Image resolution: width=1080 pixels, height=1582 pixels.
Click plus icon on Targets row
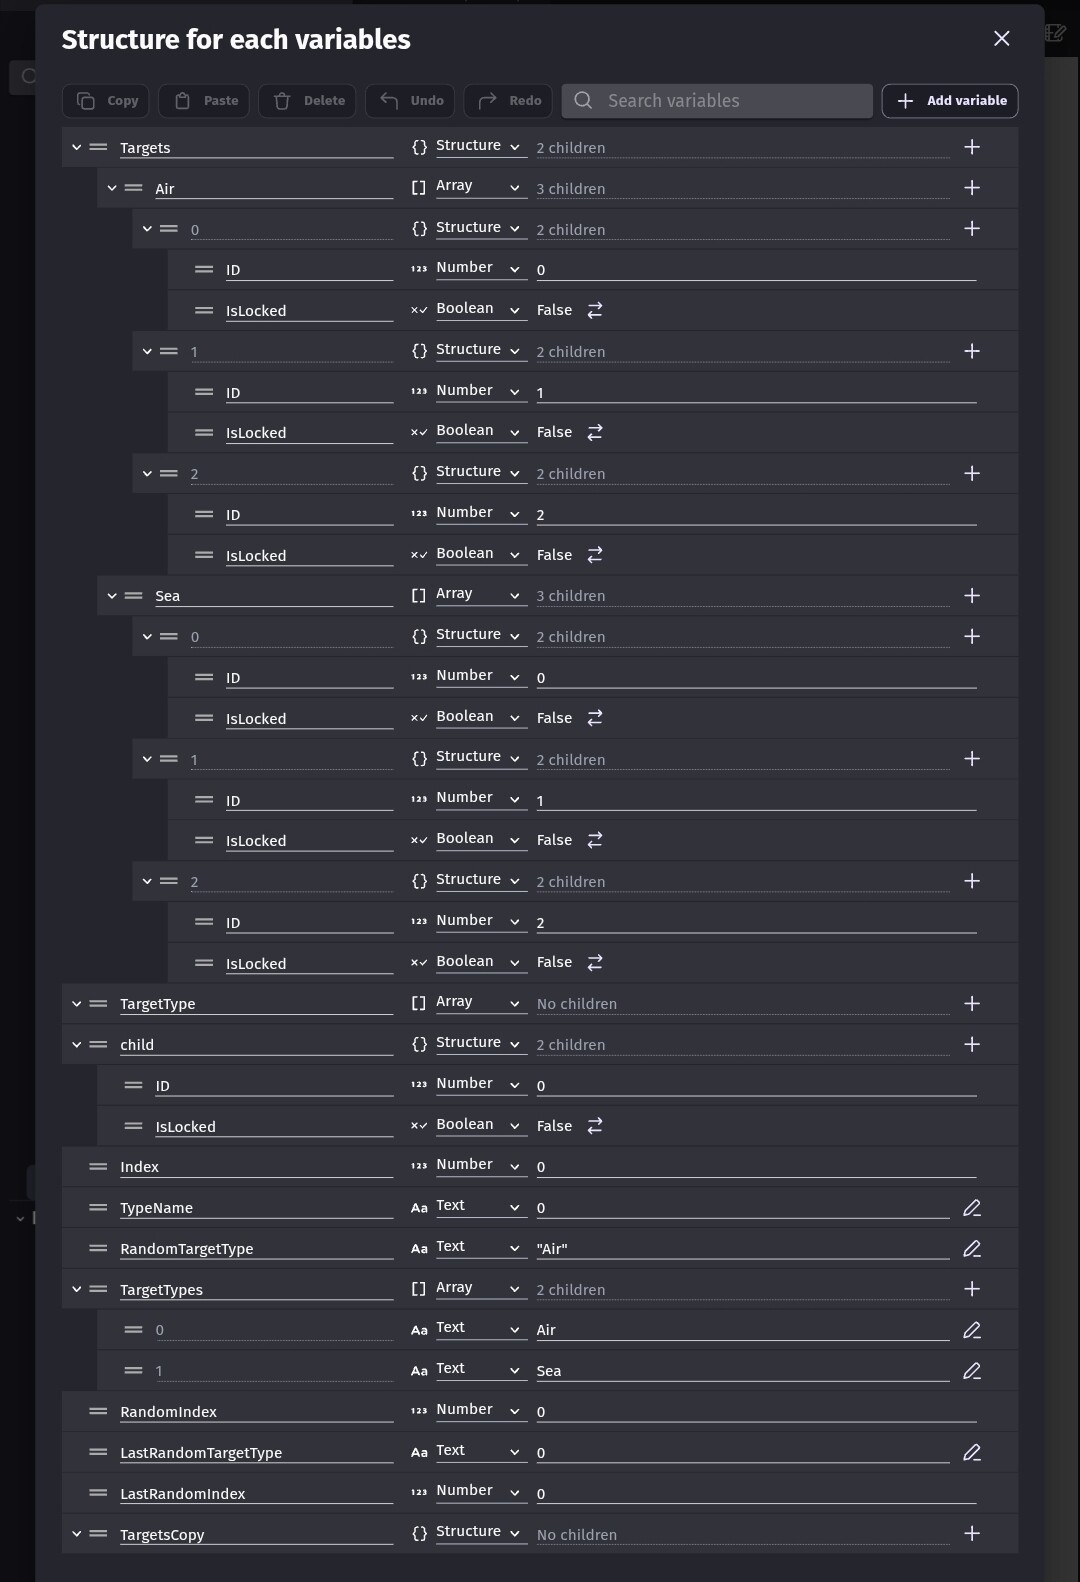coord(972,147)
